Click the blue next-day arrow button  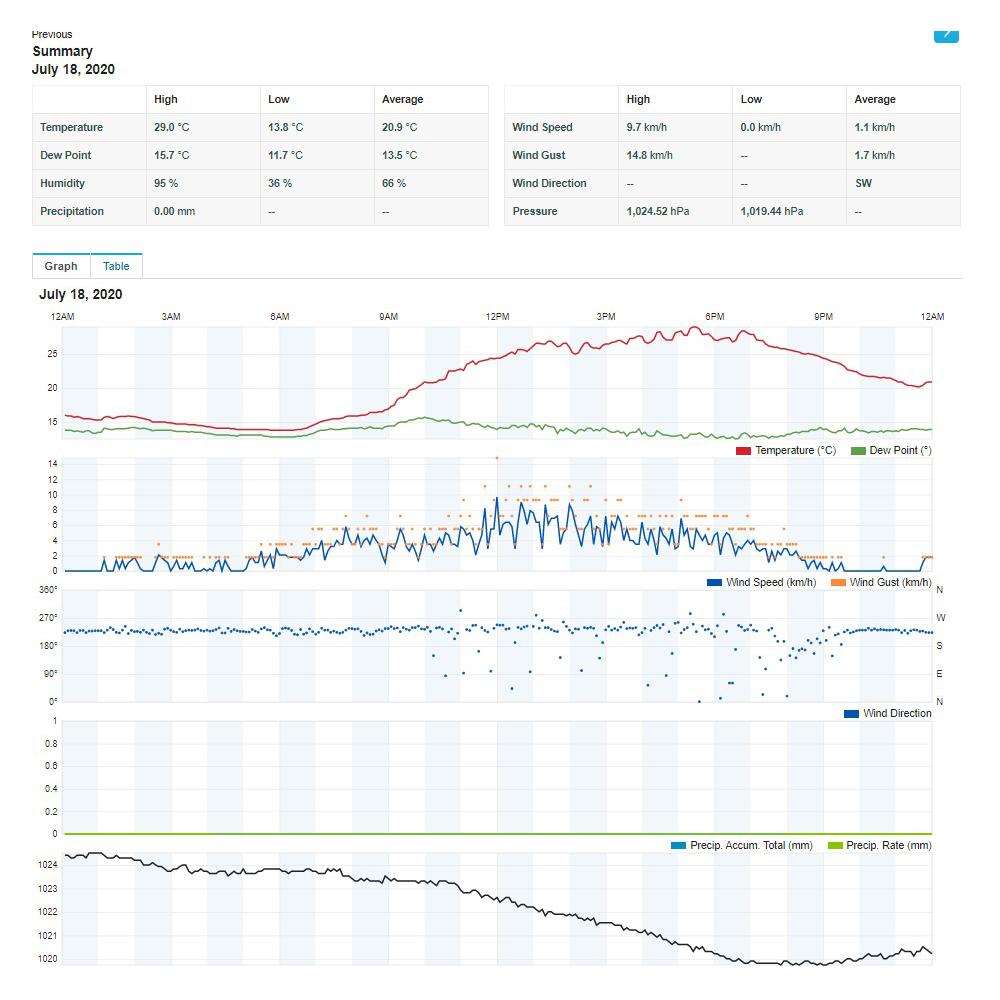(x=946, y=35)
